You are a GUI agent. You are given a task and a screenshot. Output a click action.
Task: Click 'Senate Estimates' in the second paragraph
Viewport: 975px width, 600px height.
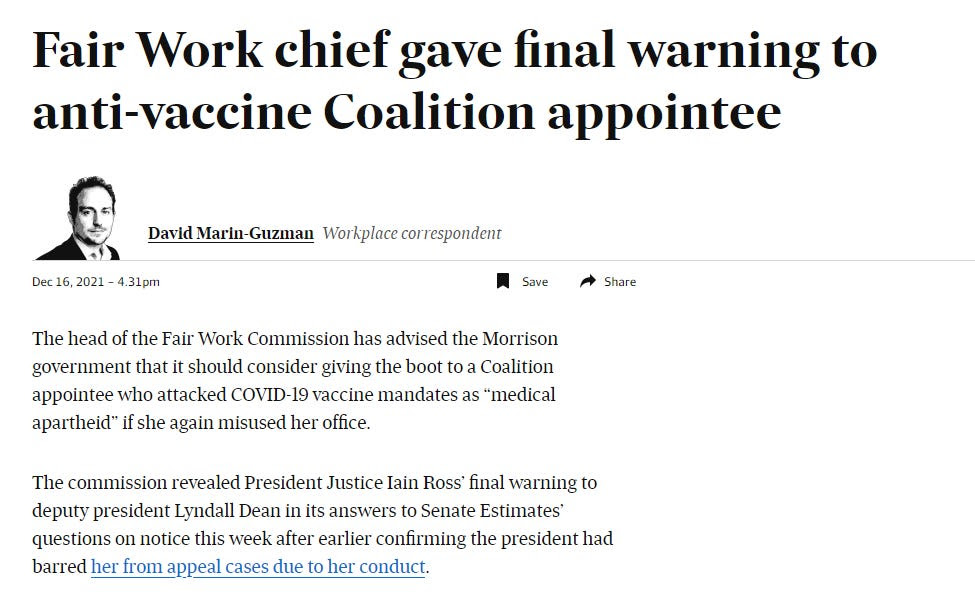[x=492, y=510]
